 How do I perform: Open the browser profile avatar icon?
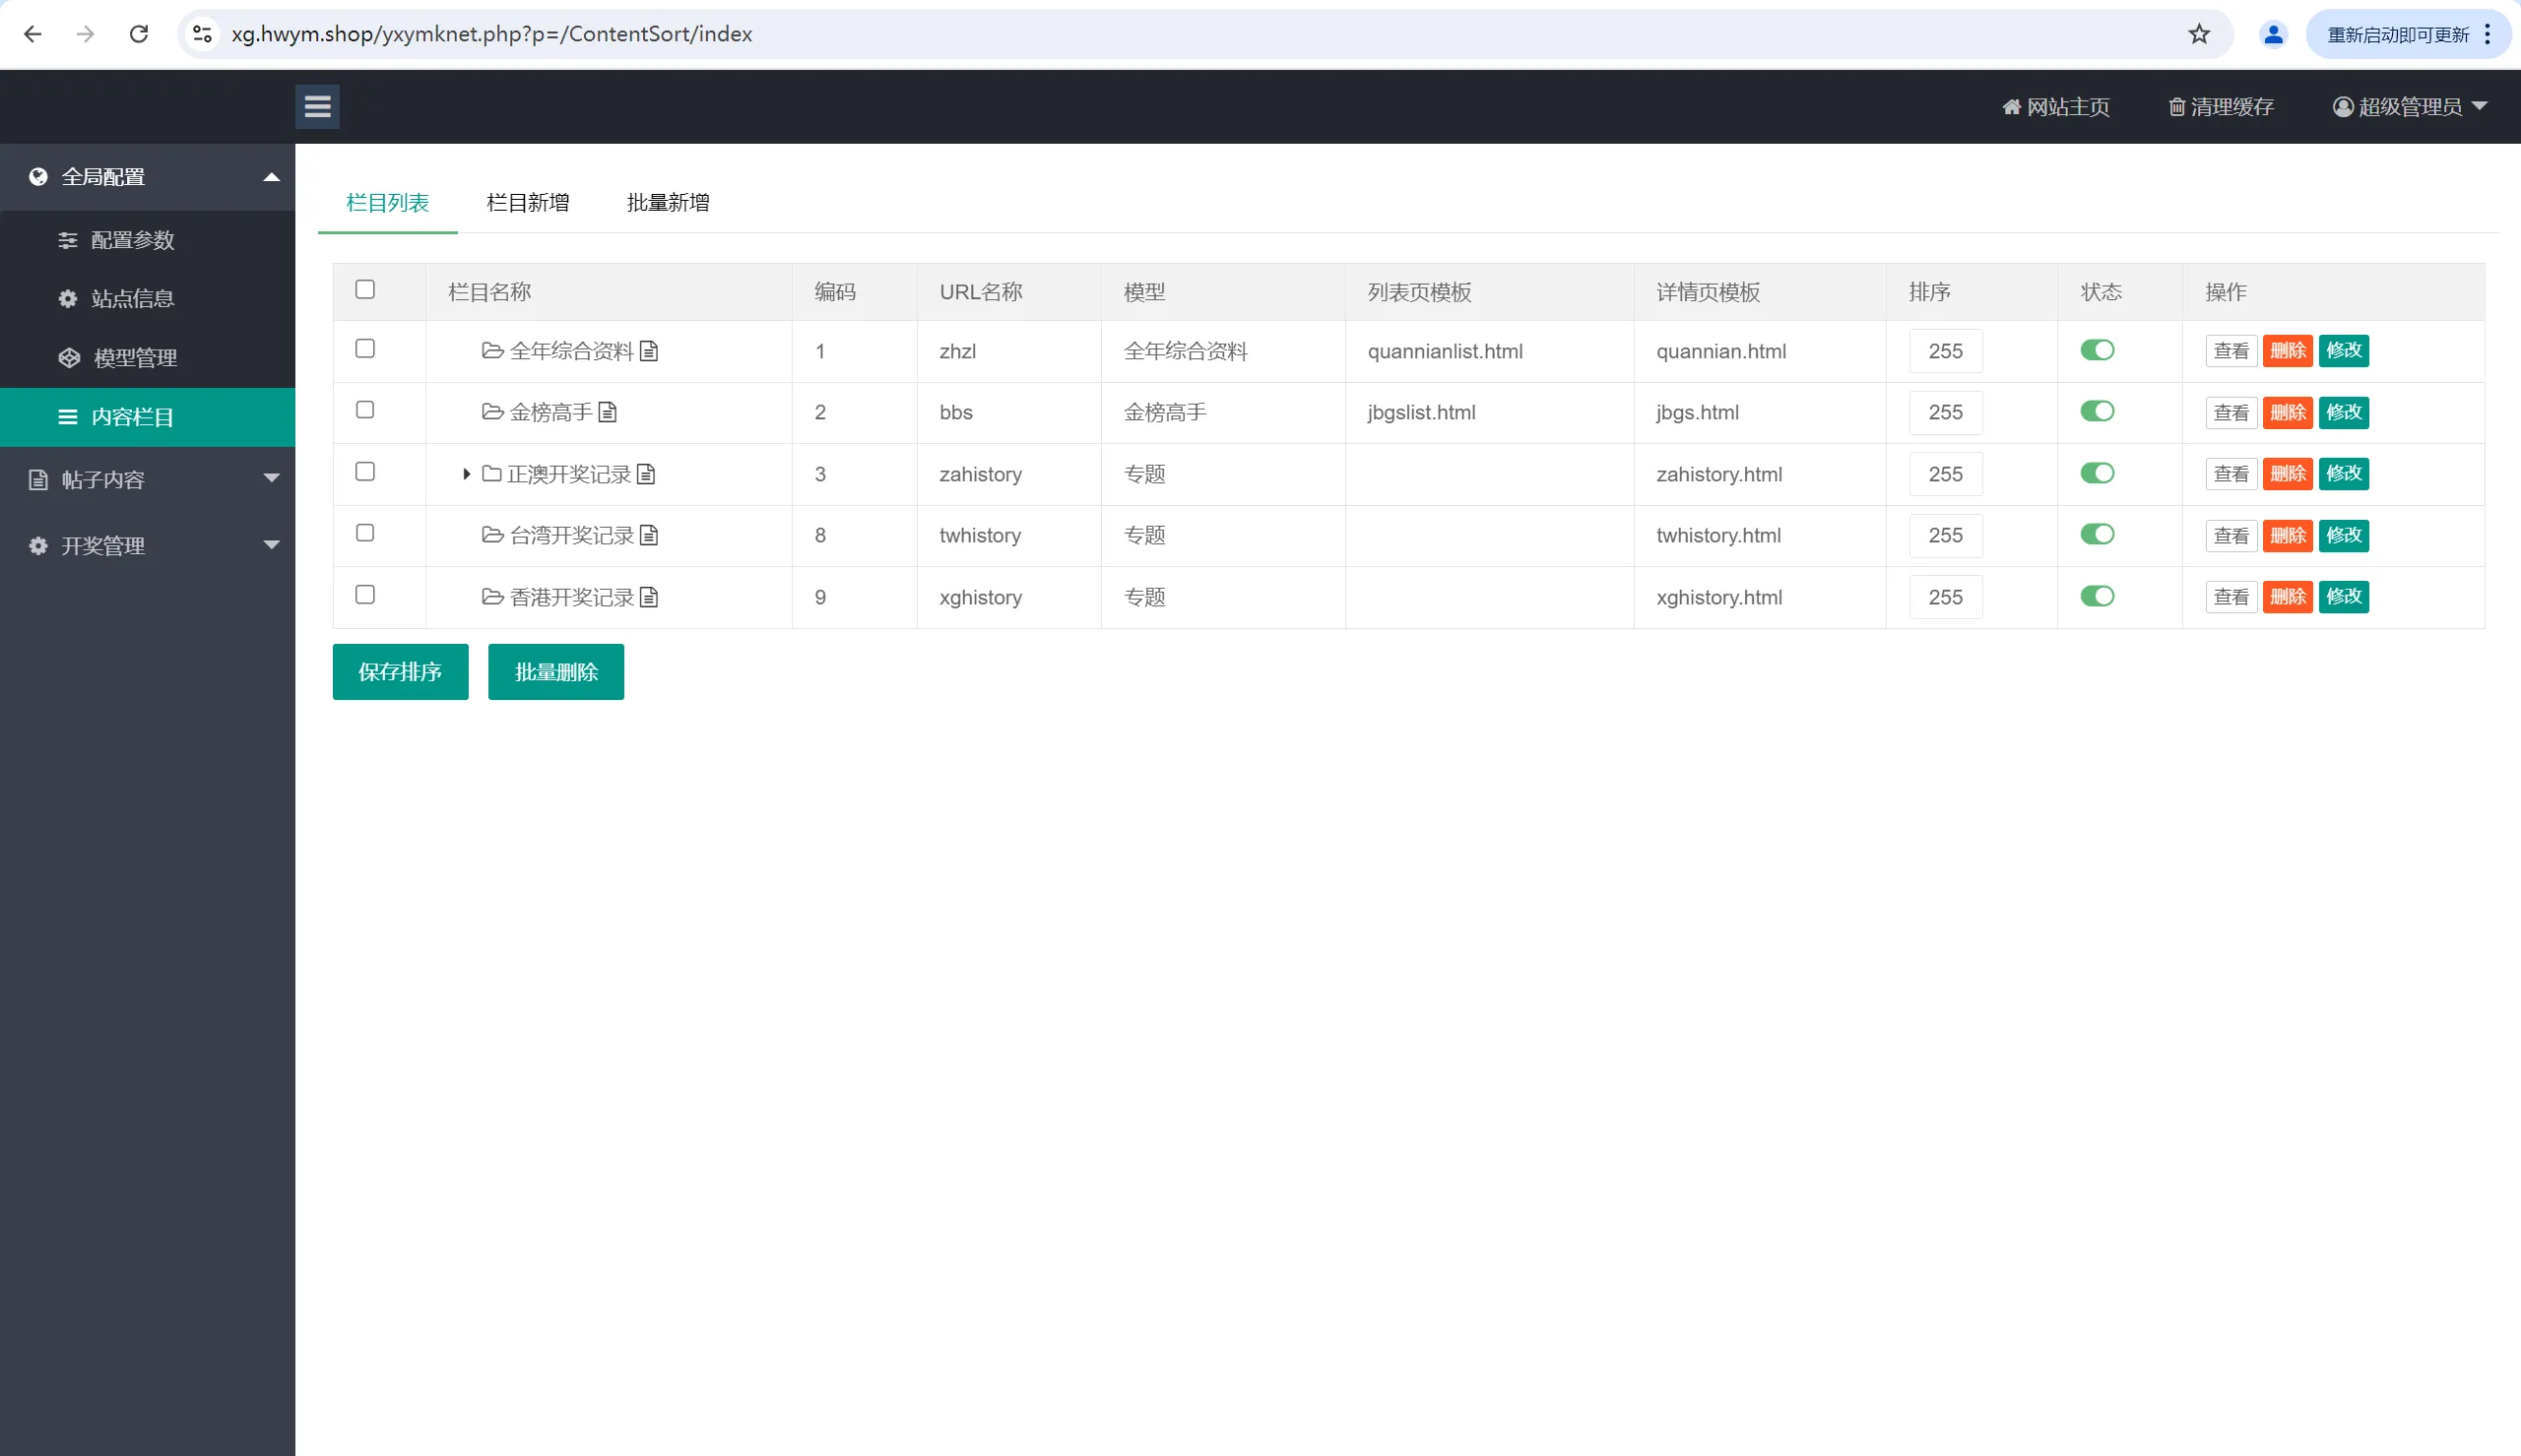click(x=2273, y=34)
